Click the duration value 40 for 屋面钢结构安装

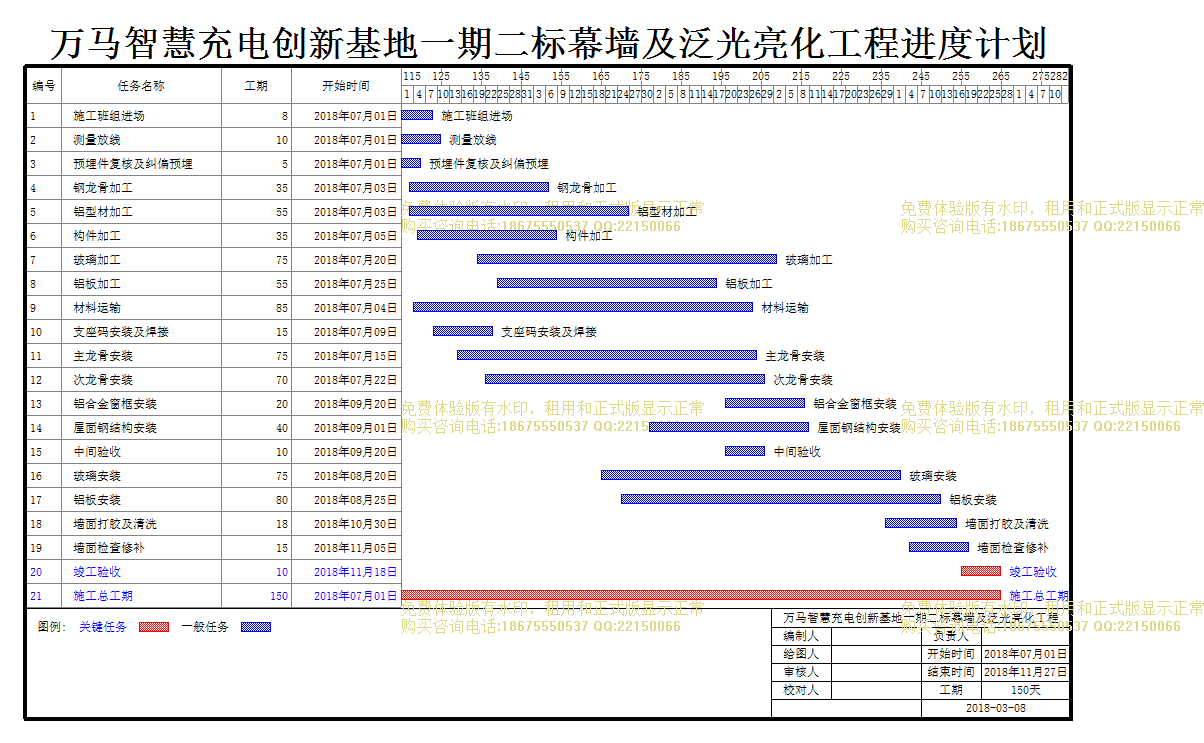[282, 428]
